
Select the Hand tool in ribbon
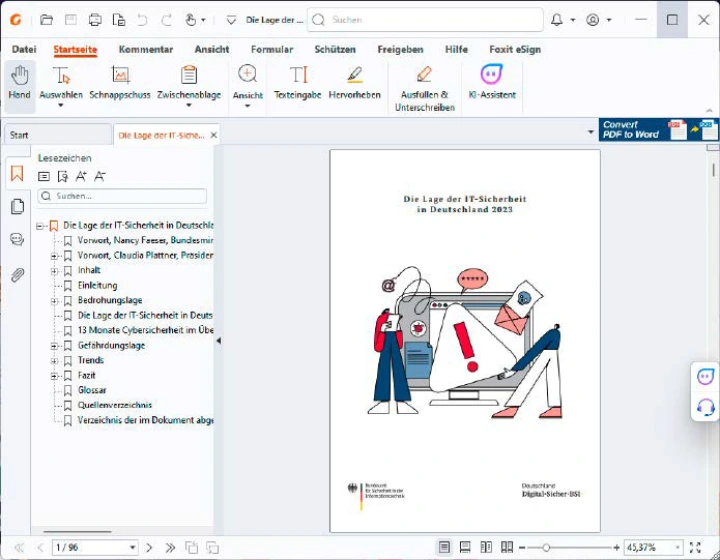(x=19, y=83)
